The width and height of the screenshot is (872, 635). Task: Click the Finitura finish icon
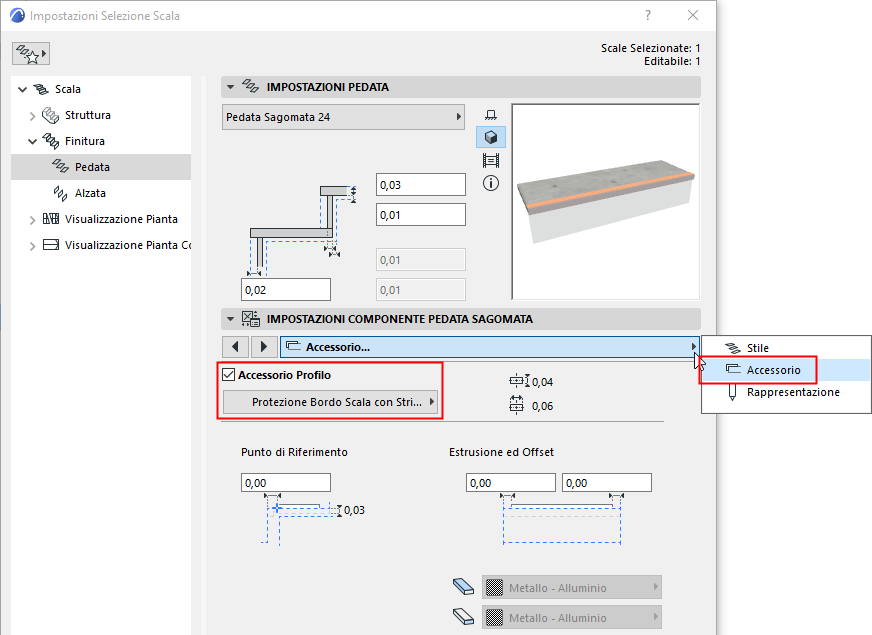pos(51,141)
